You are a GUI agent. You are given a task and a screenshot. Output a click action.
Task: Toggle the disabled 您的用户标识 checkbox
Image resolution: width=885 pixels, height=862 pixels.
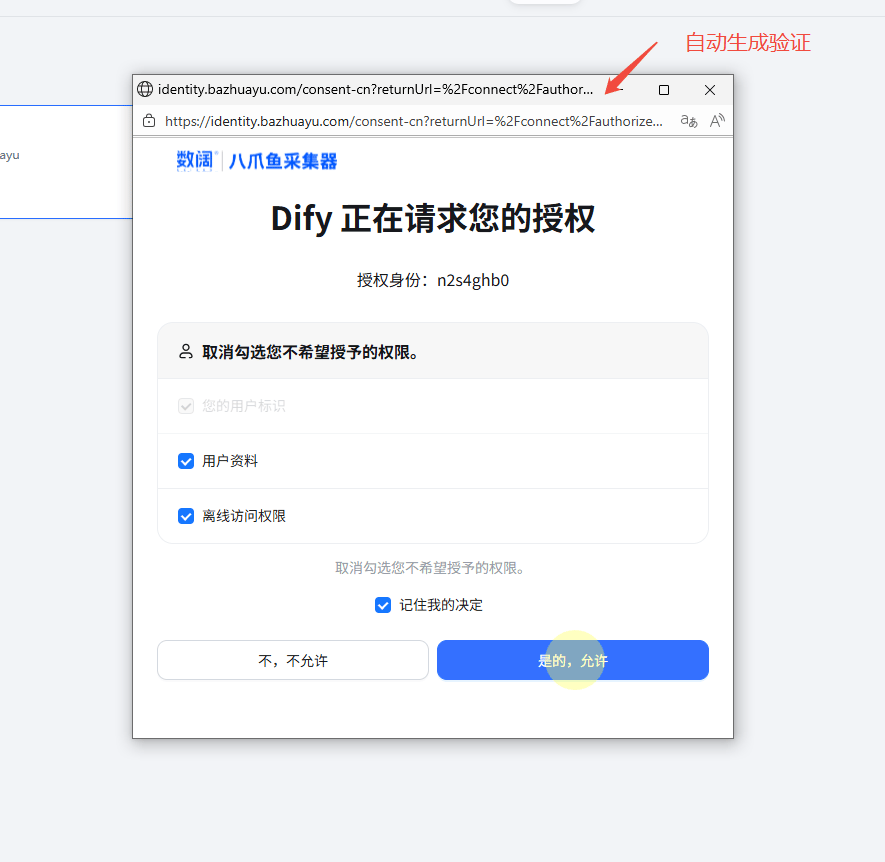pyautogui.click(x=186, y=406)
